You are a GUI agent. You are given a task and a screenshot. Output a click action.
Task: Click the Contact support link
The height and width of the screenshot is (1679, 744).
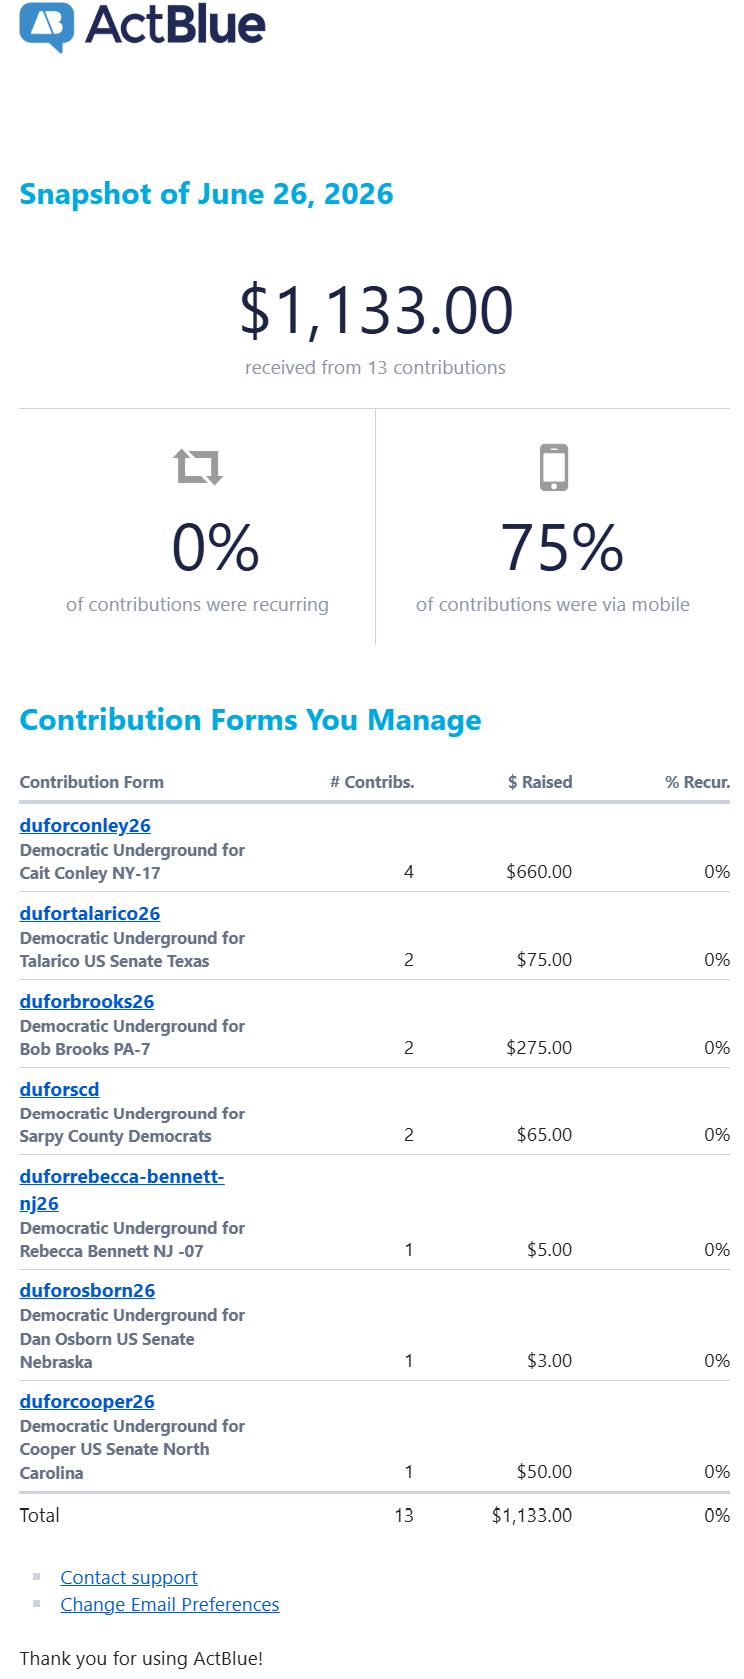pyautogui.click(x=129, y=1577)
